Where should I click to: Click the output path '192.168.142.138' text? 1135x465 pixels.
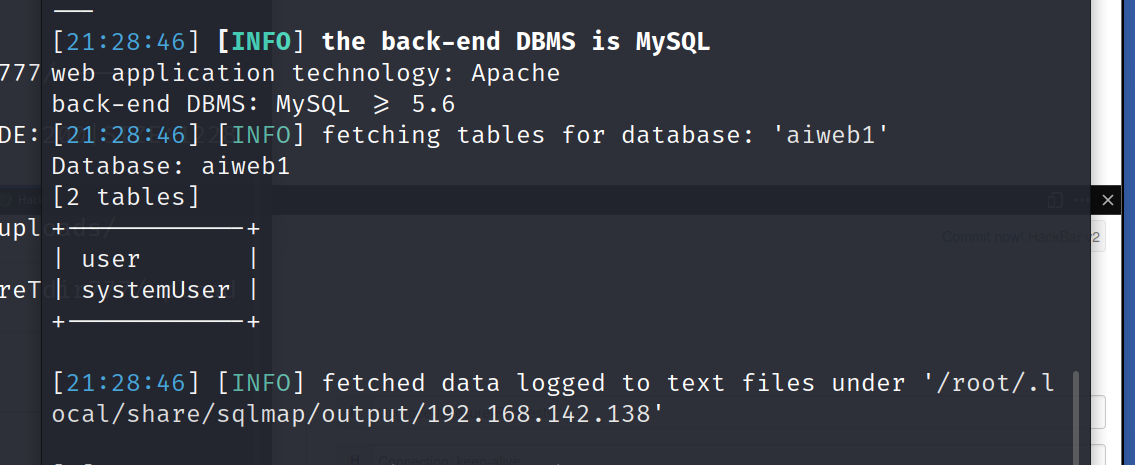(x=545, y=414)
